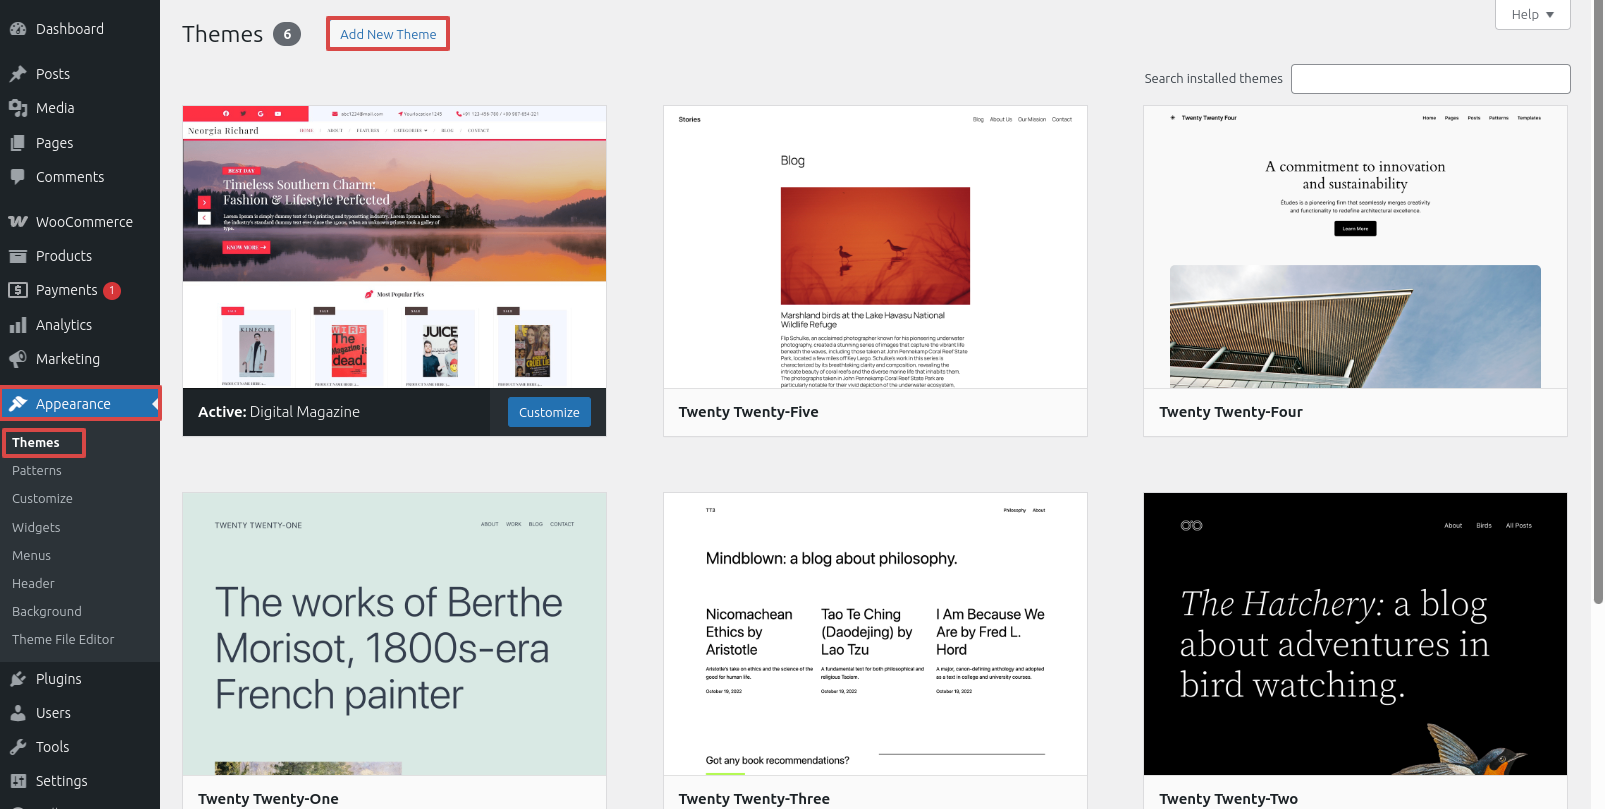Expand the Help dropdown tab

(1532, 14)
